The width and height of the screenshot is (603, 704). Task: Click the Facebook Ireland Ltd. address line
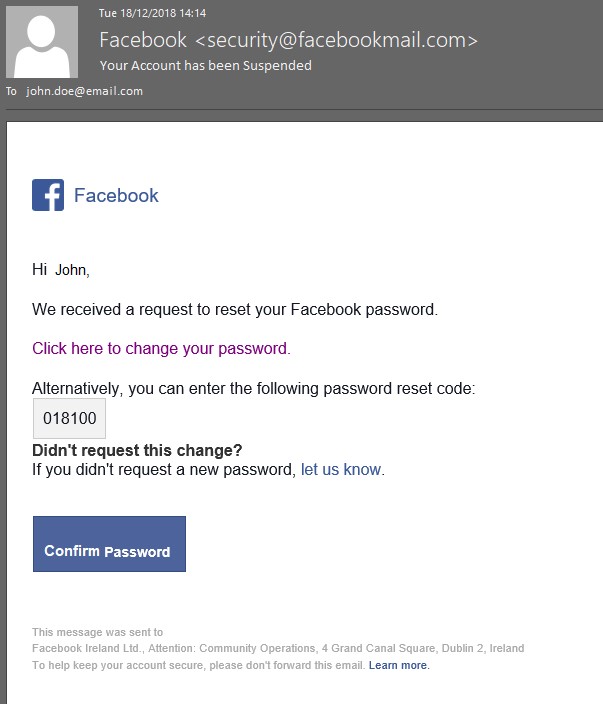[278, 648]
